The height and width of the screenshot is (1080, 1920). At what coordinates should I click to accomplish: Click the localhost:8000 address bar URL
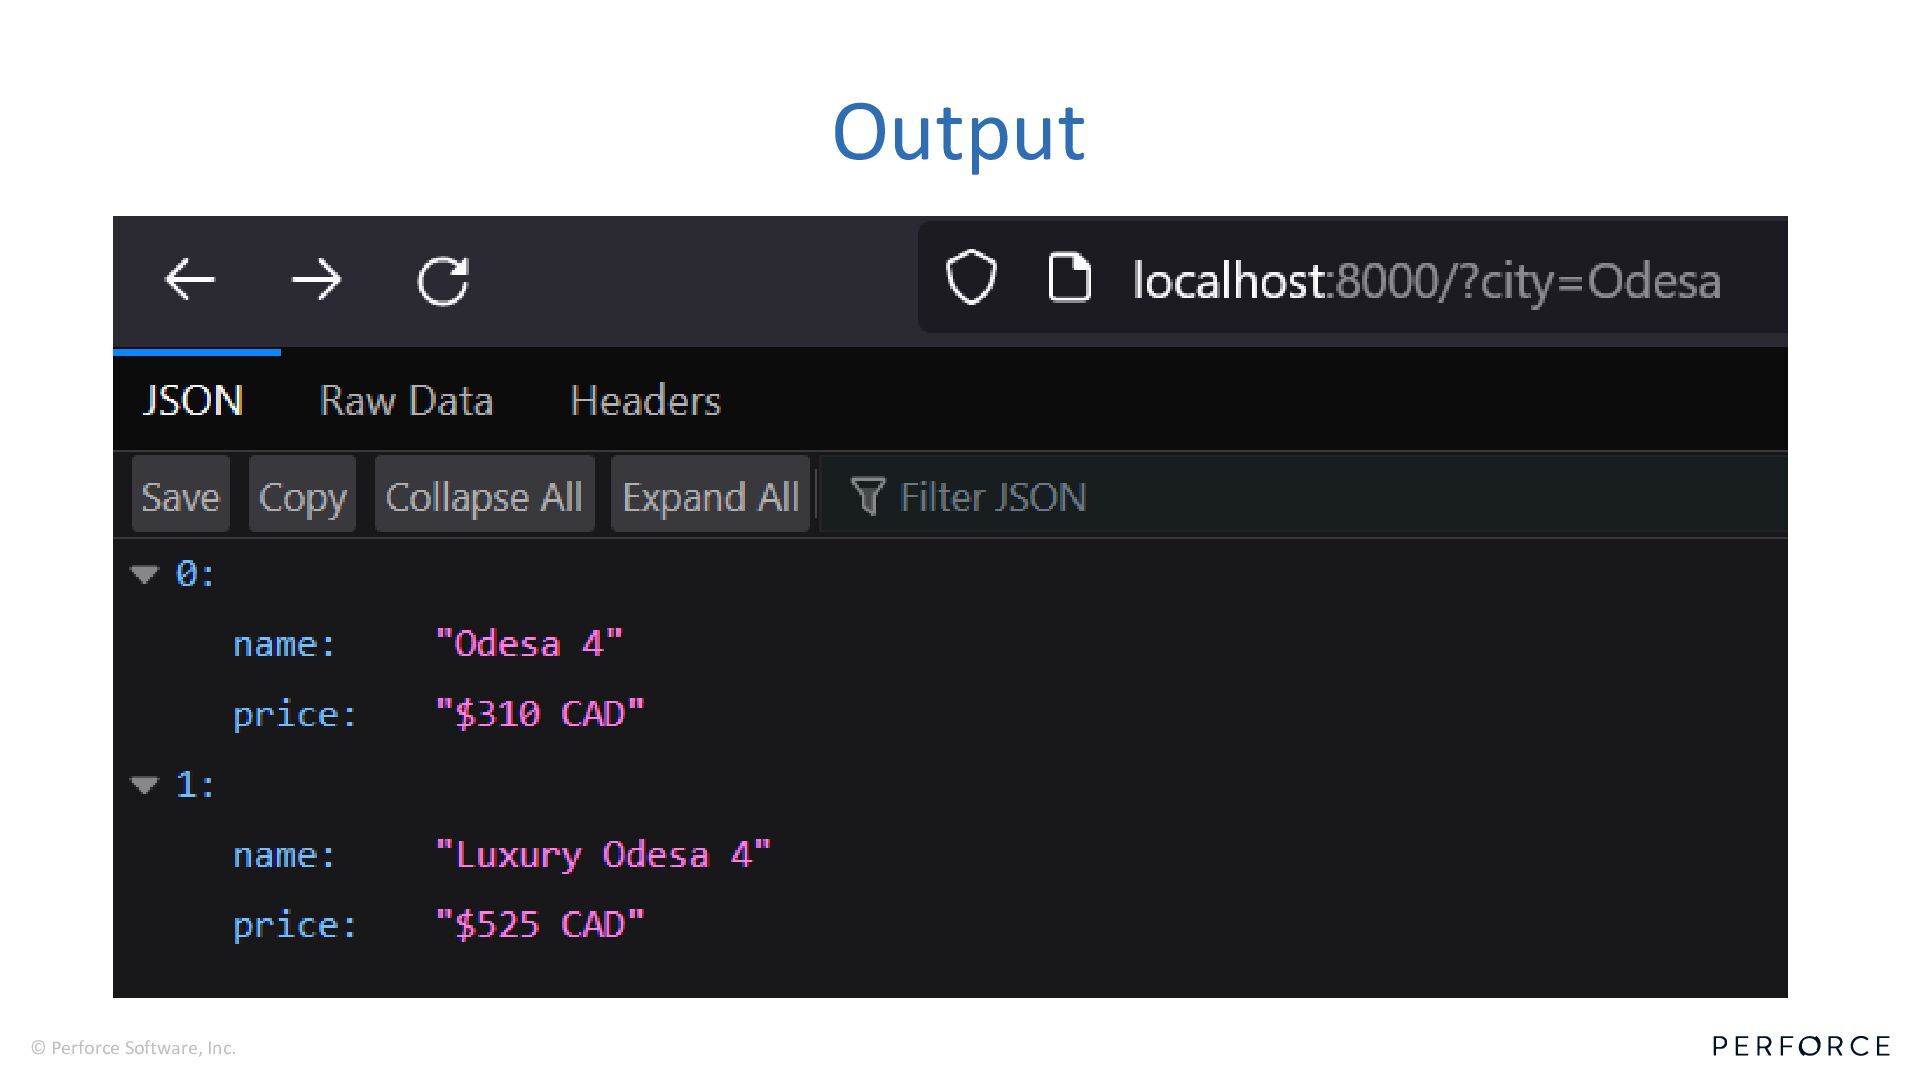(1426, 281)
